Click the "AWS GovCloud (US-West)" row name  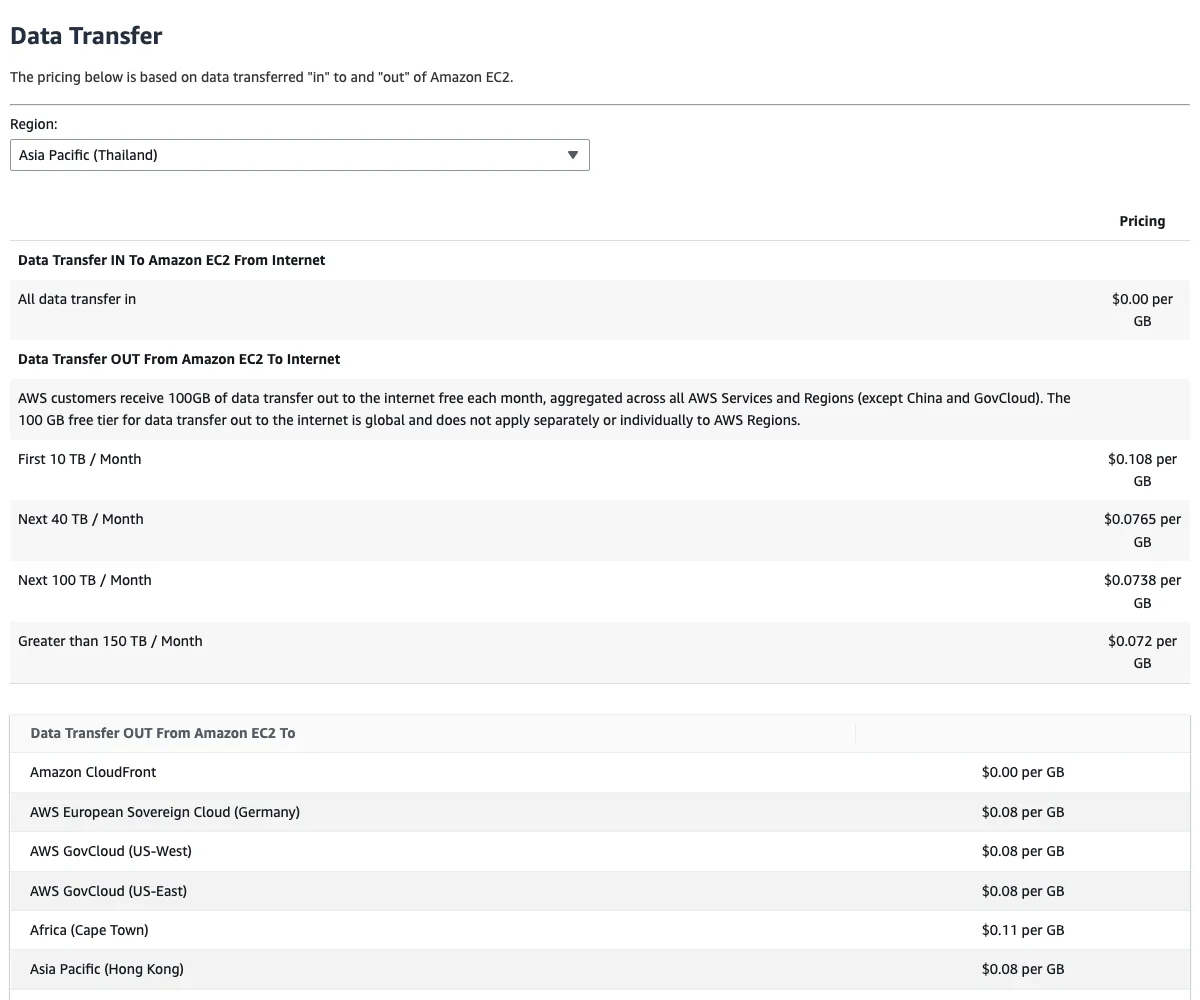tap(111, 851)
